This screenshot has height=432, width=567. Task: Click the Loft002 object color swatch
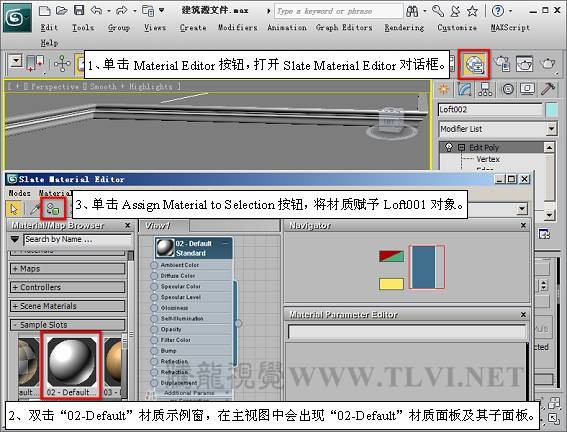pos(551,110)
